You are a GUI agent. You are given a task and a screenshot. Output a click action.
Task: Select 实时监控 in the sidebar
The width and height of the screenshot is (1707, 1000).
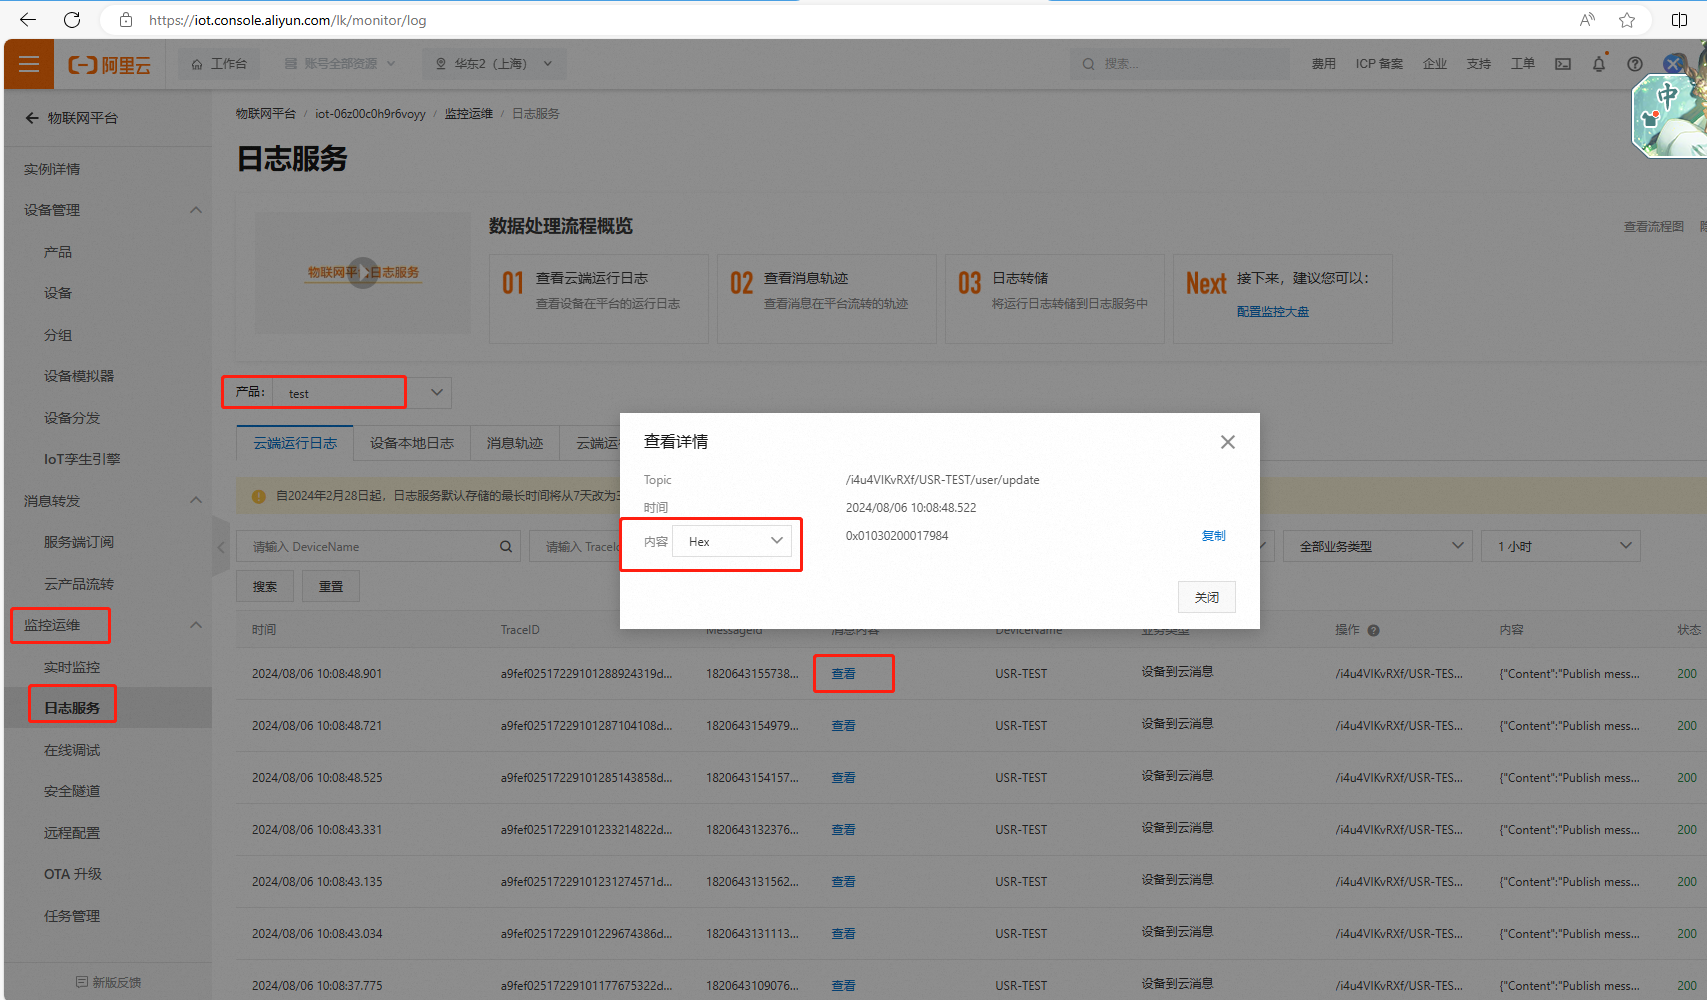pos(72,667)
